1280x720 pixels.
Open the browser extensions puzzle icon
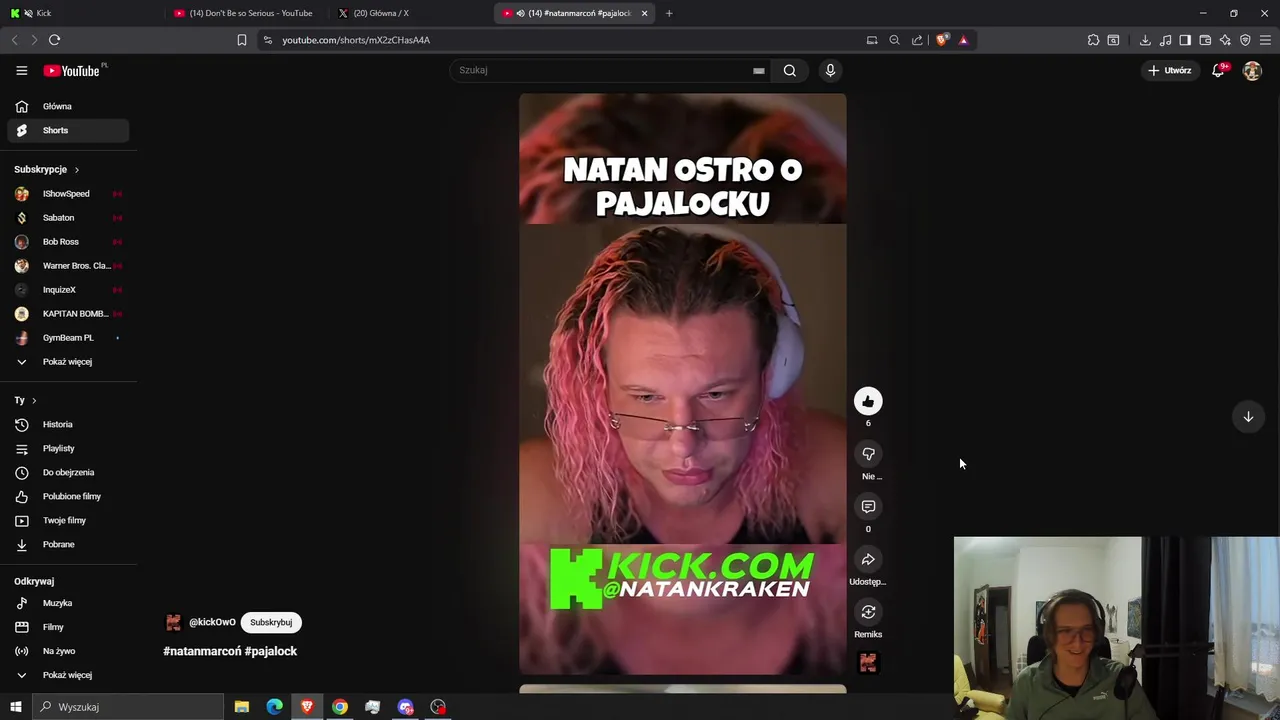click(x=1093, y=40)
